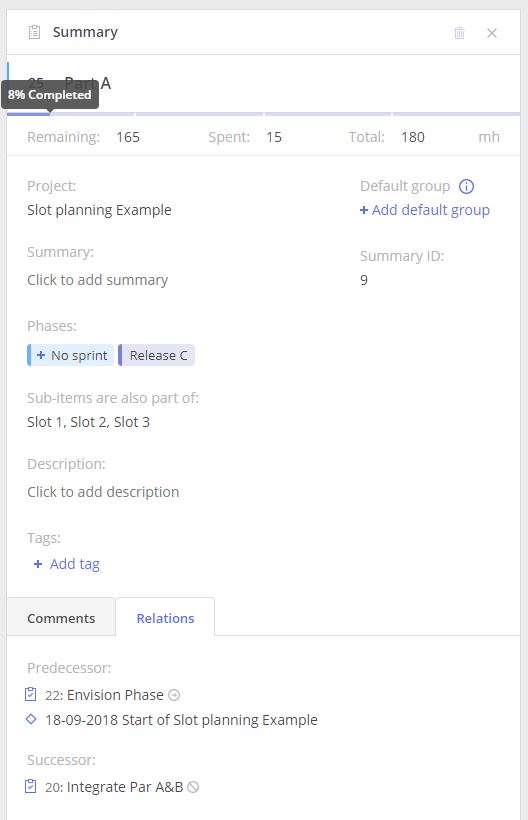This screenshot has width=528, height=820.
Task: Open Default group info icon
Action: click(466, 186)
